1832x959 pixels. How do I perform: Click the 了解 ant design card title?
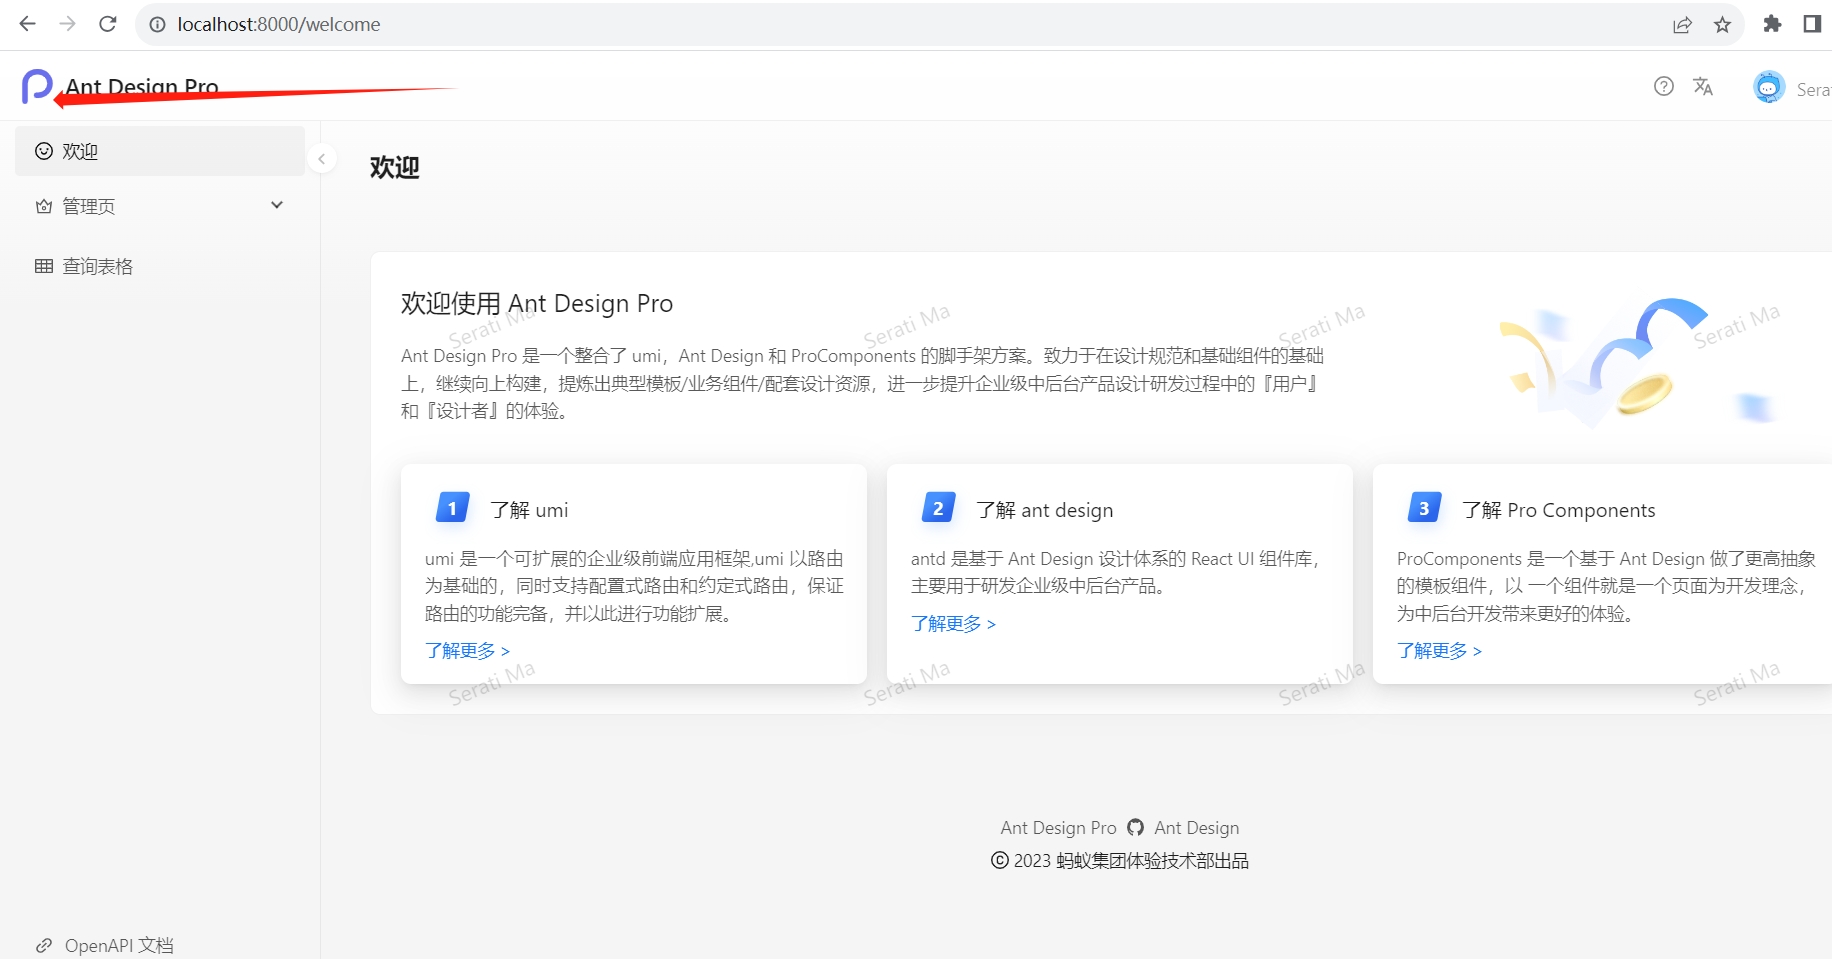point(1045,510)
